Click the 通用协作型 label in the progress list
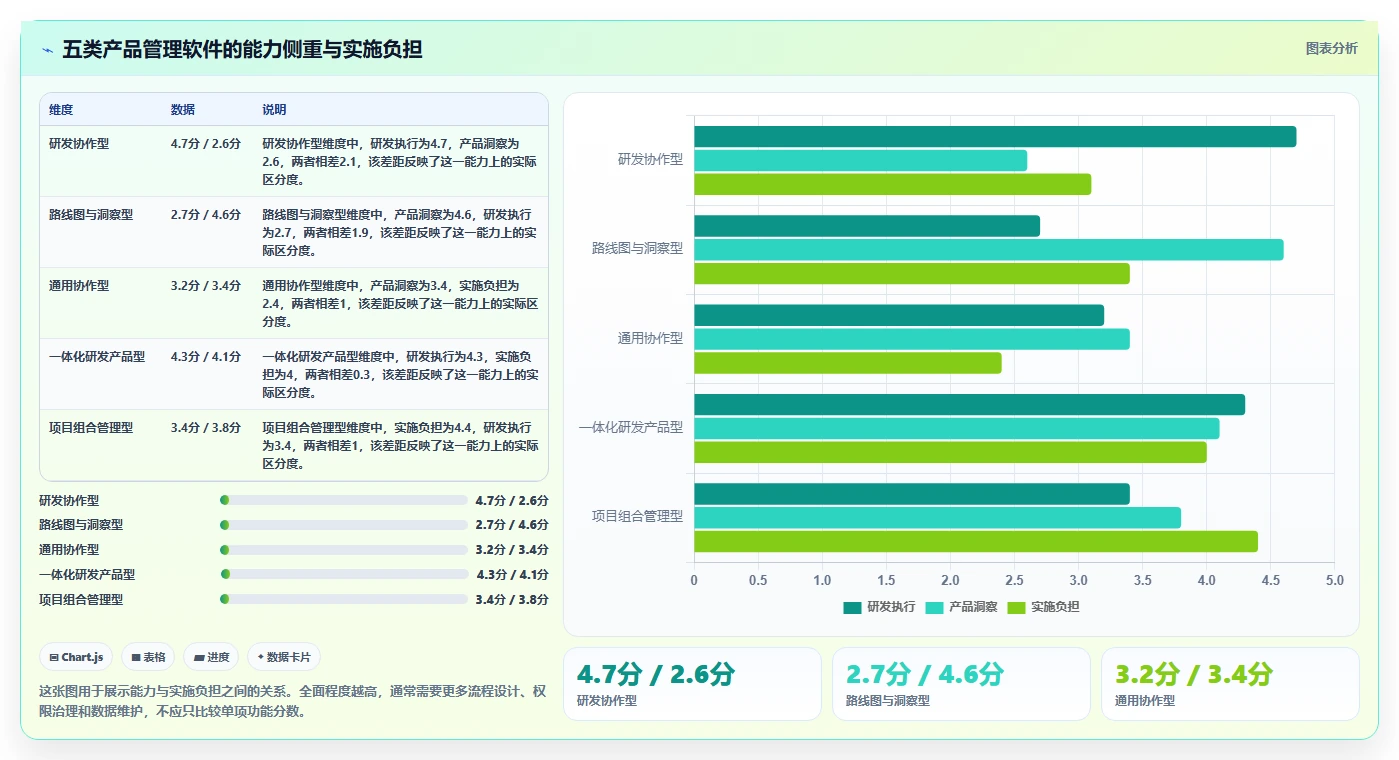This screenshot has height=760, width=1399. [x=69, y=550]
